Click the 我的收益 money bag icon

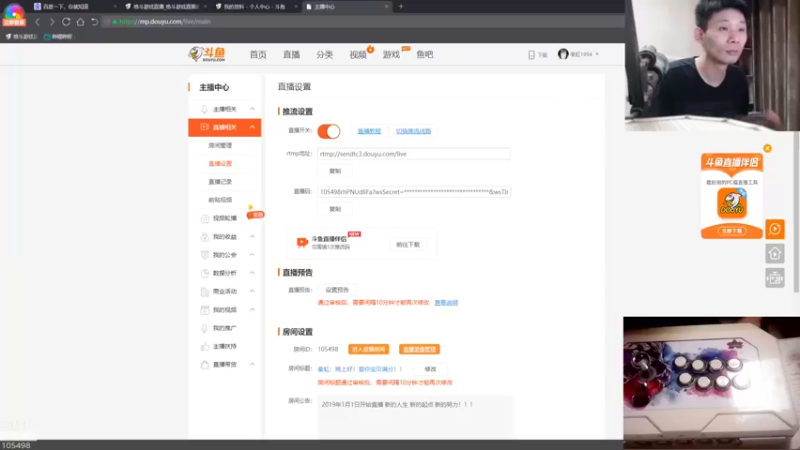pyautogui.click(x=205, y=237)
